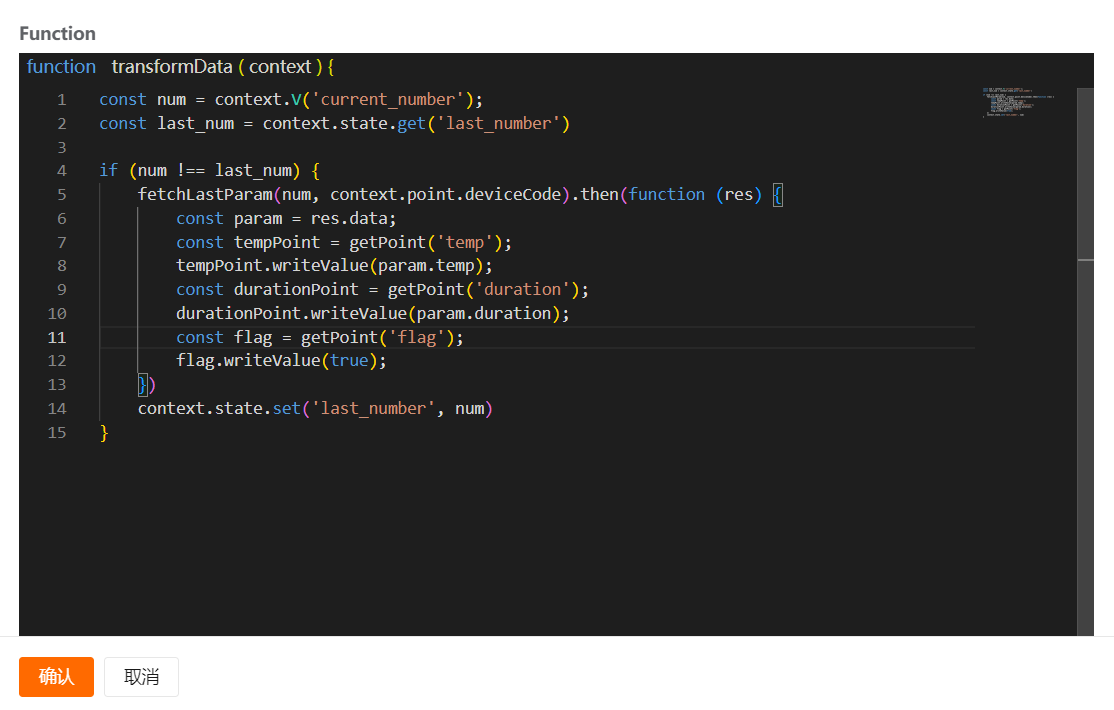The height and width of the screenshot is (710, 1114).
Task: Click the code minimap preview
Action: [1017, 102]
